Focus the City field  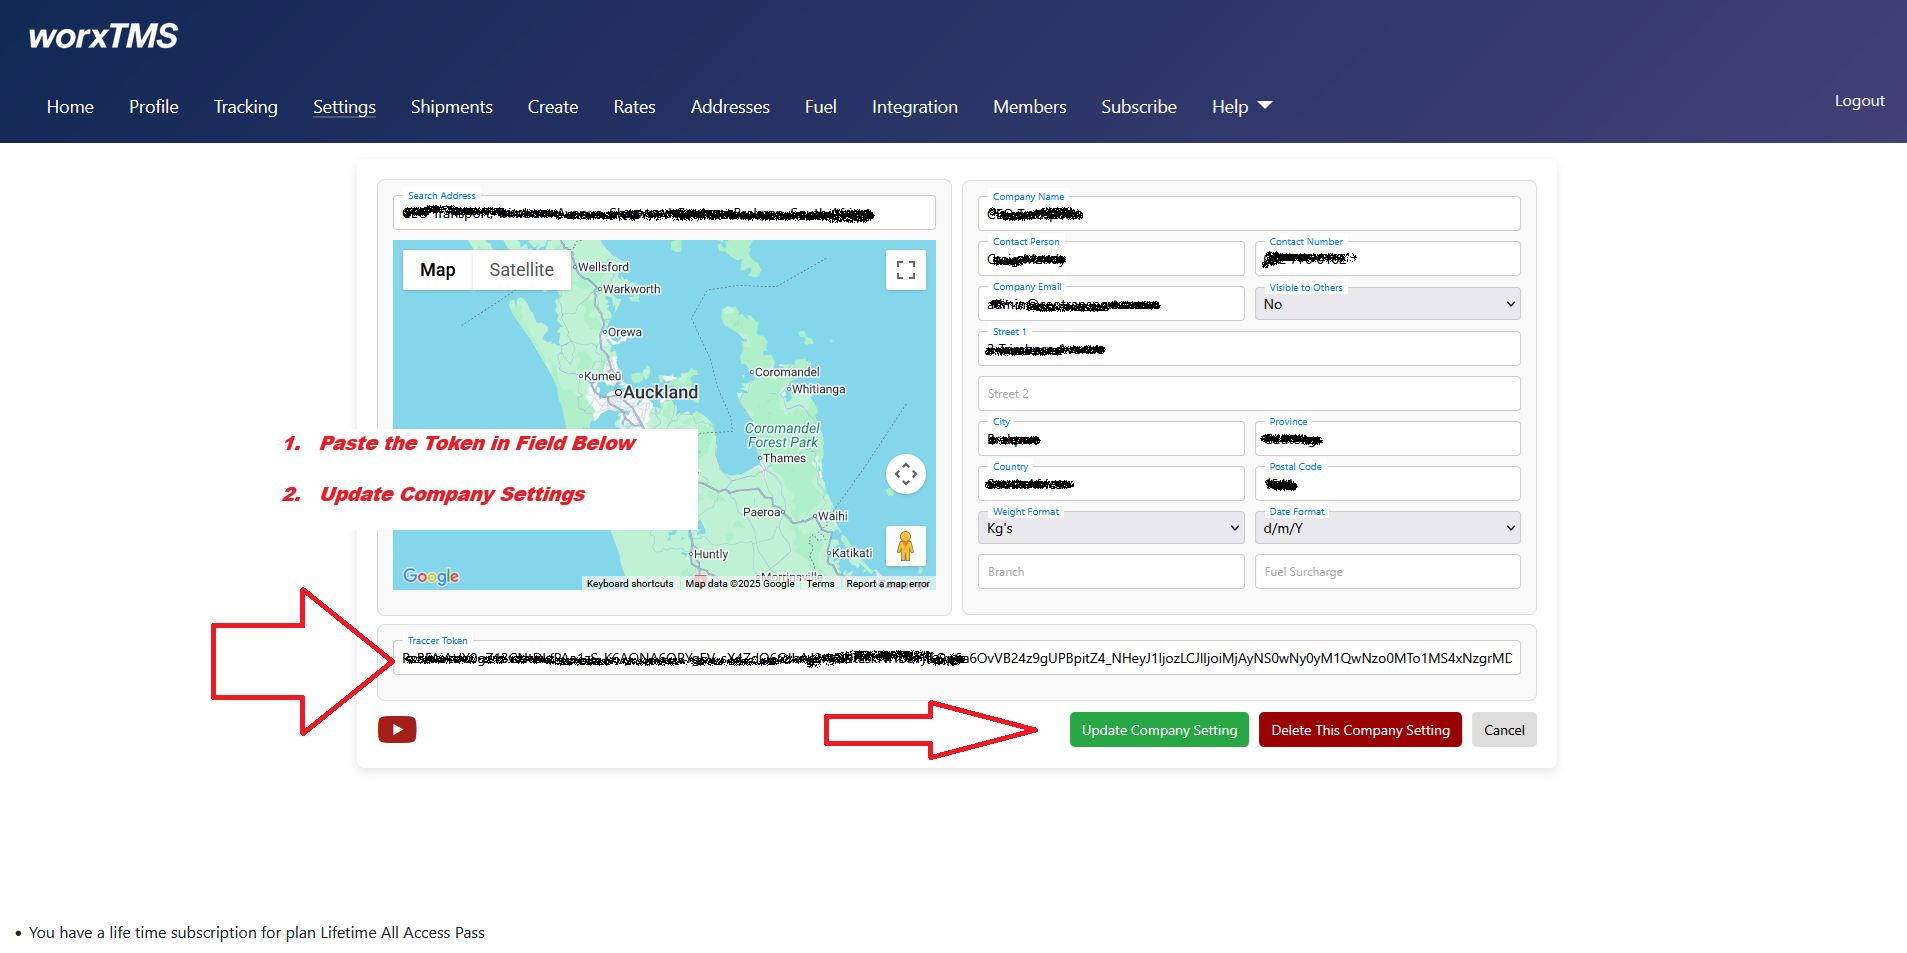point(1111,439)
